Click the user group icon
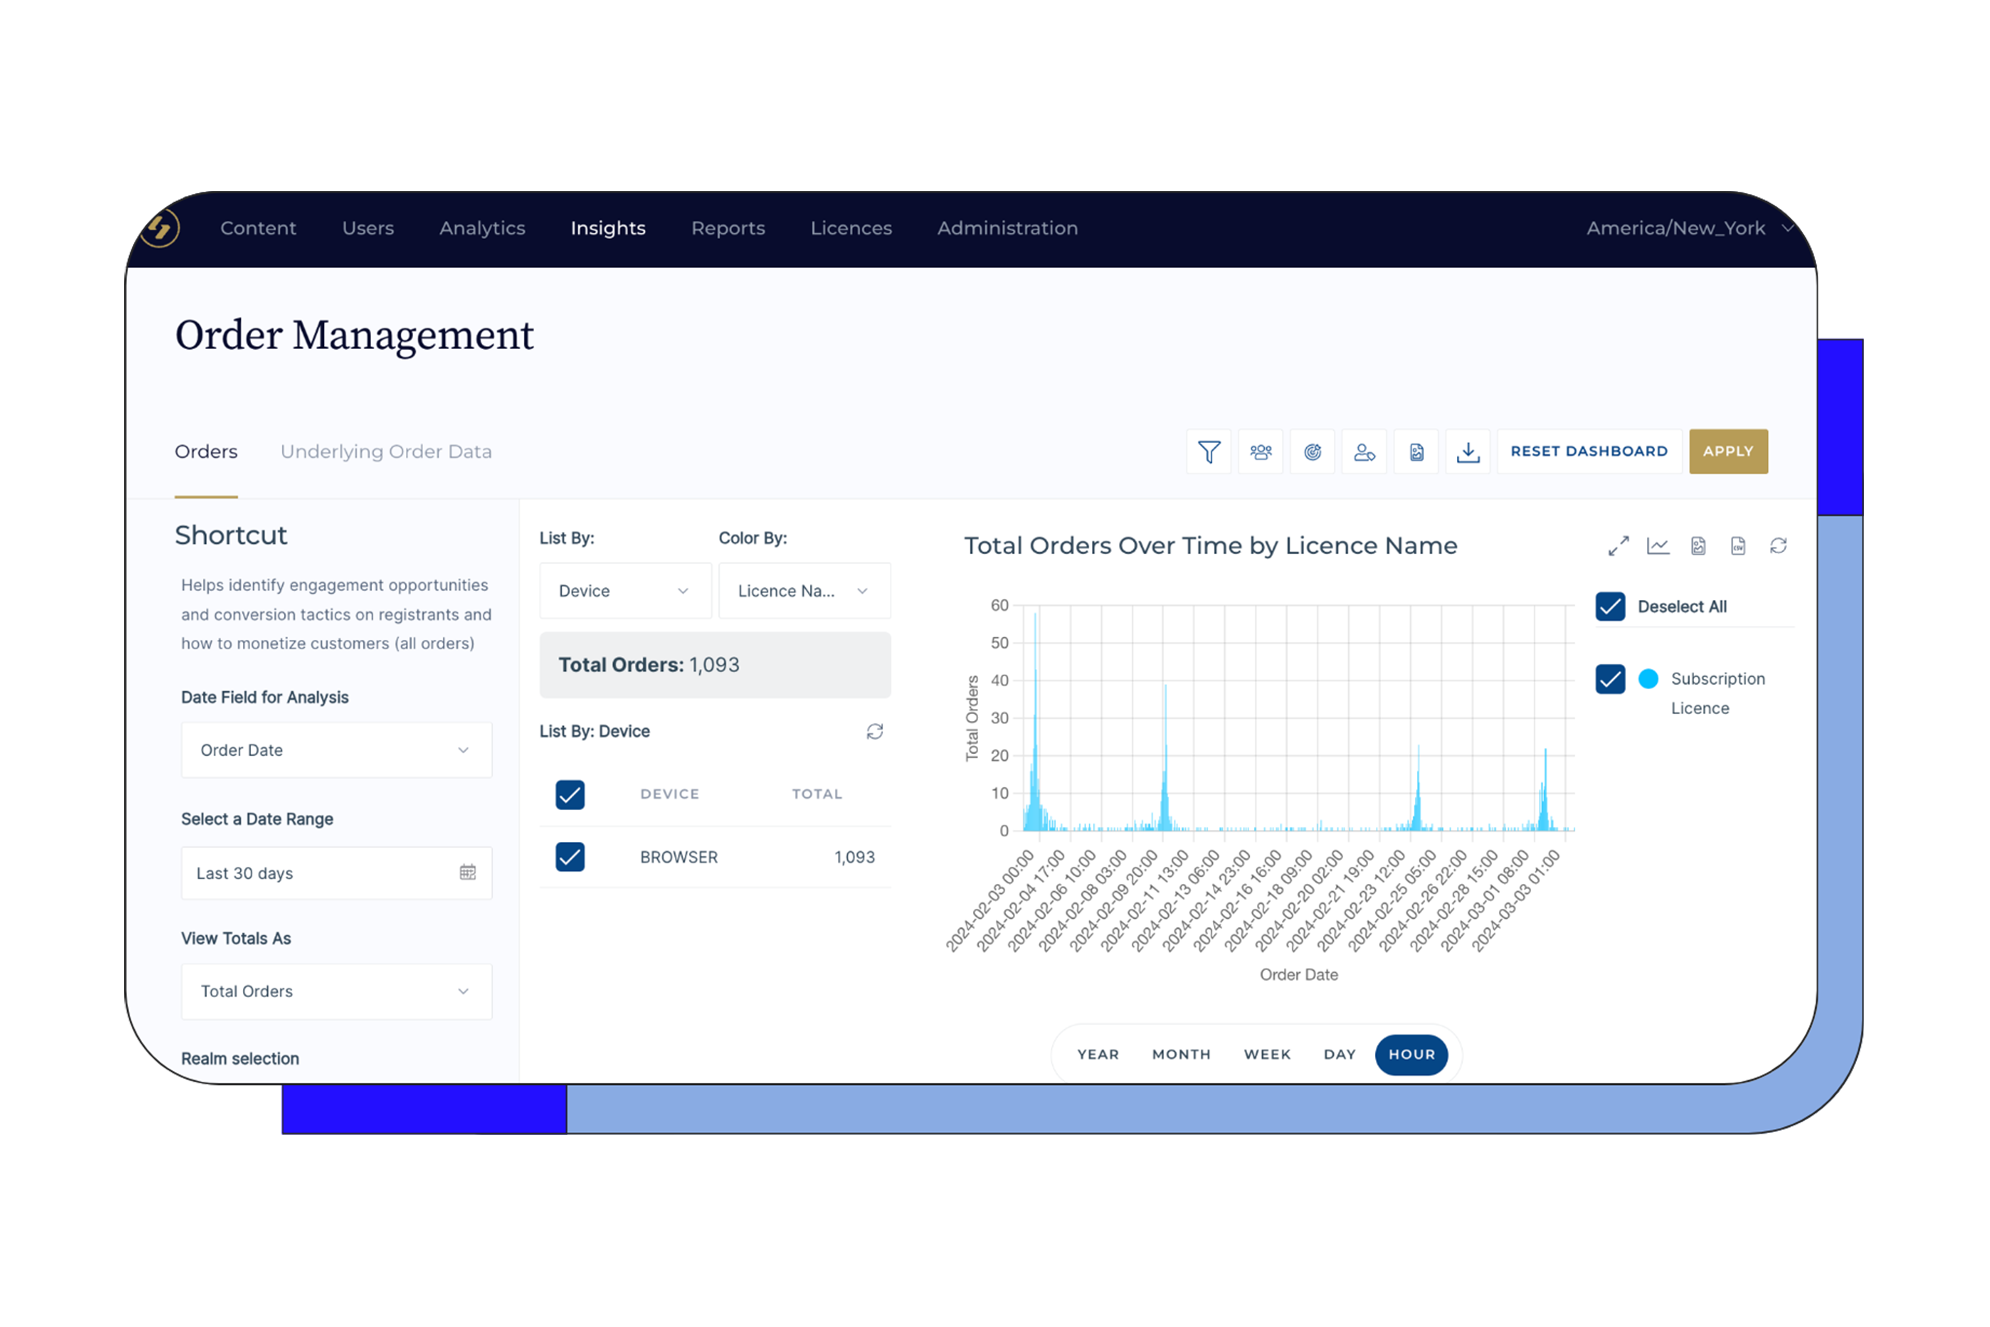Image resolution: width=1990 pixels, height=1327 pixels. (1262, 452)
